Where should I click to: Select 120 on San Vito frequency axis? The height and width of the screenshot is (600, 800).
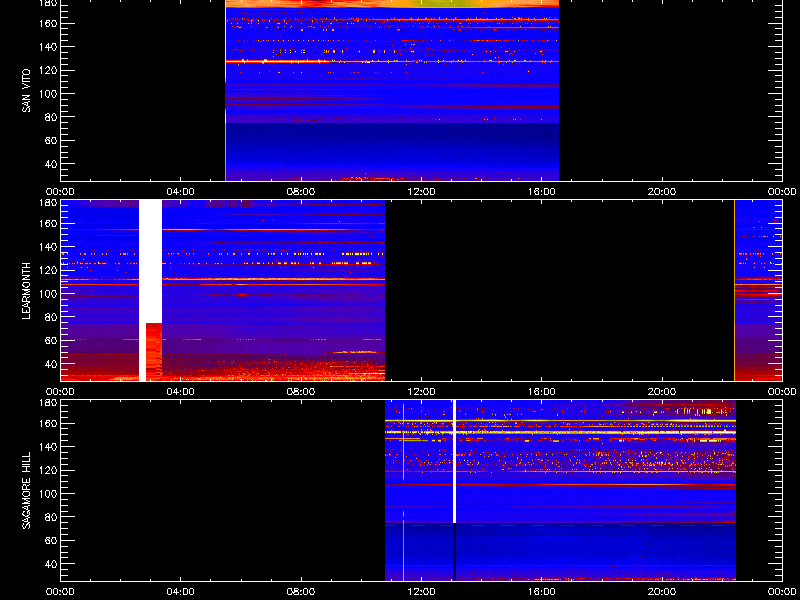49,70
